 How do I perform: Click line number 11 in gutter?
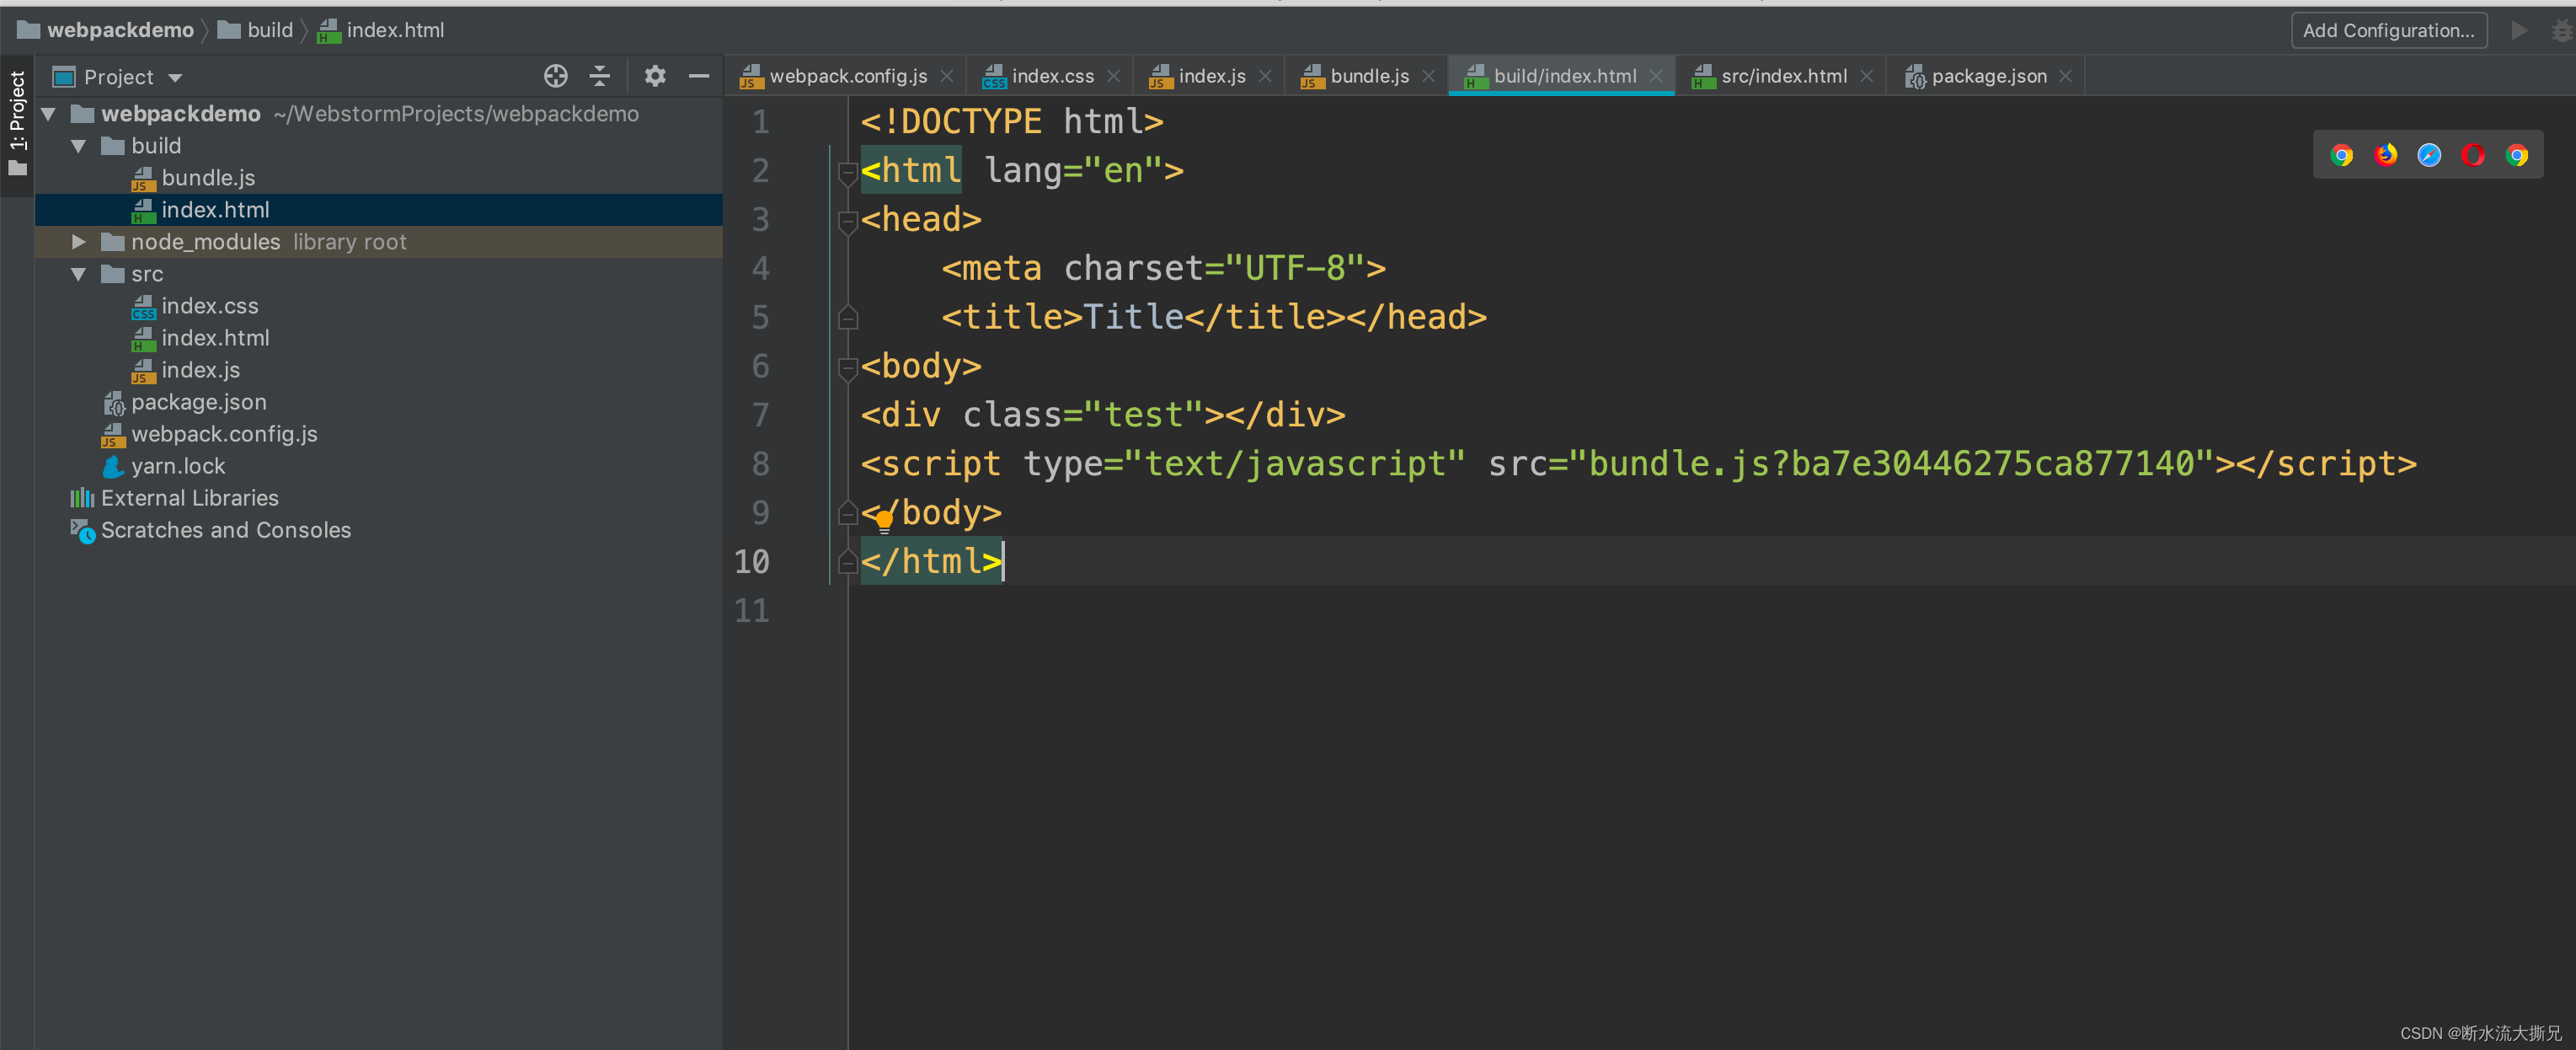(x=752, y=611)
